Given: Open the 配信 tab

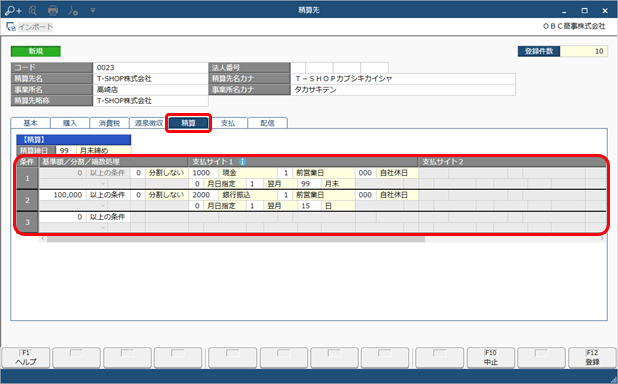Looking at the screenshot, I should (267, 123).
